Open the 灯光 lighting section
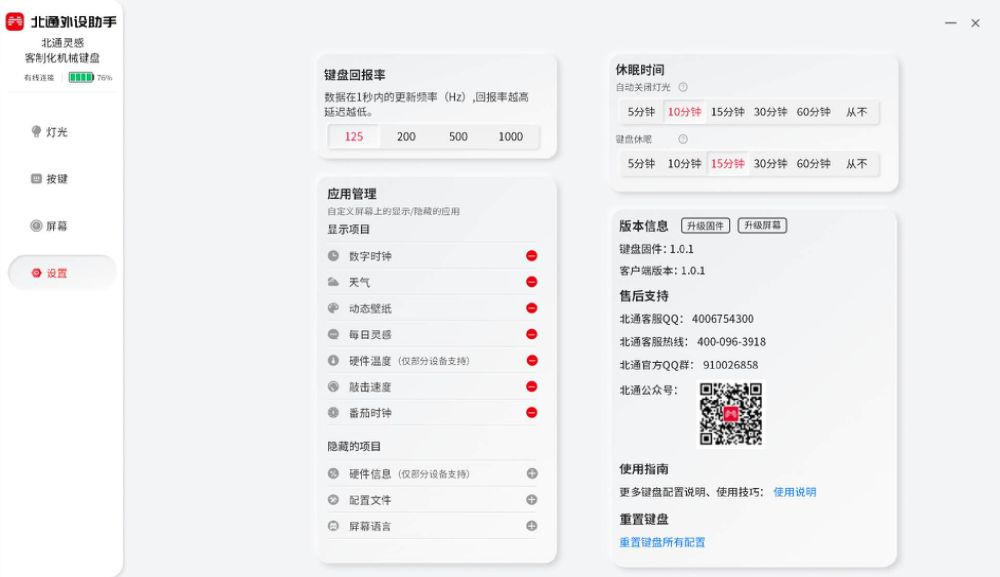The height and width of the screenshot is (577, 1000). coord(50,132)
